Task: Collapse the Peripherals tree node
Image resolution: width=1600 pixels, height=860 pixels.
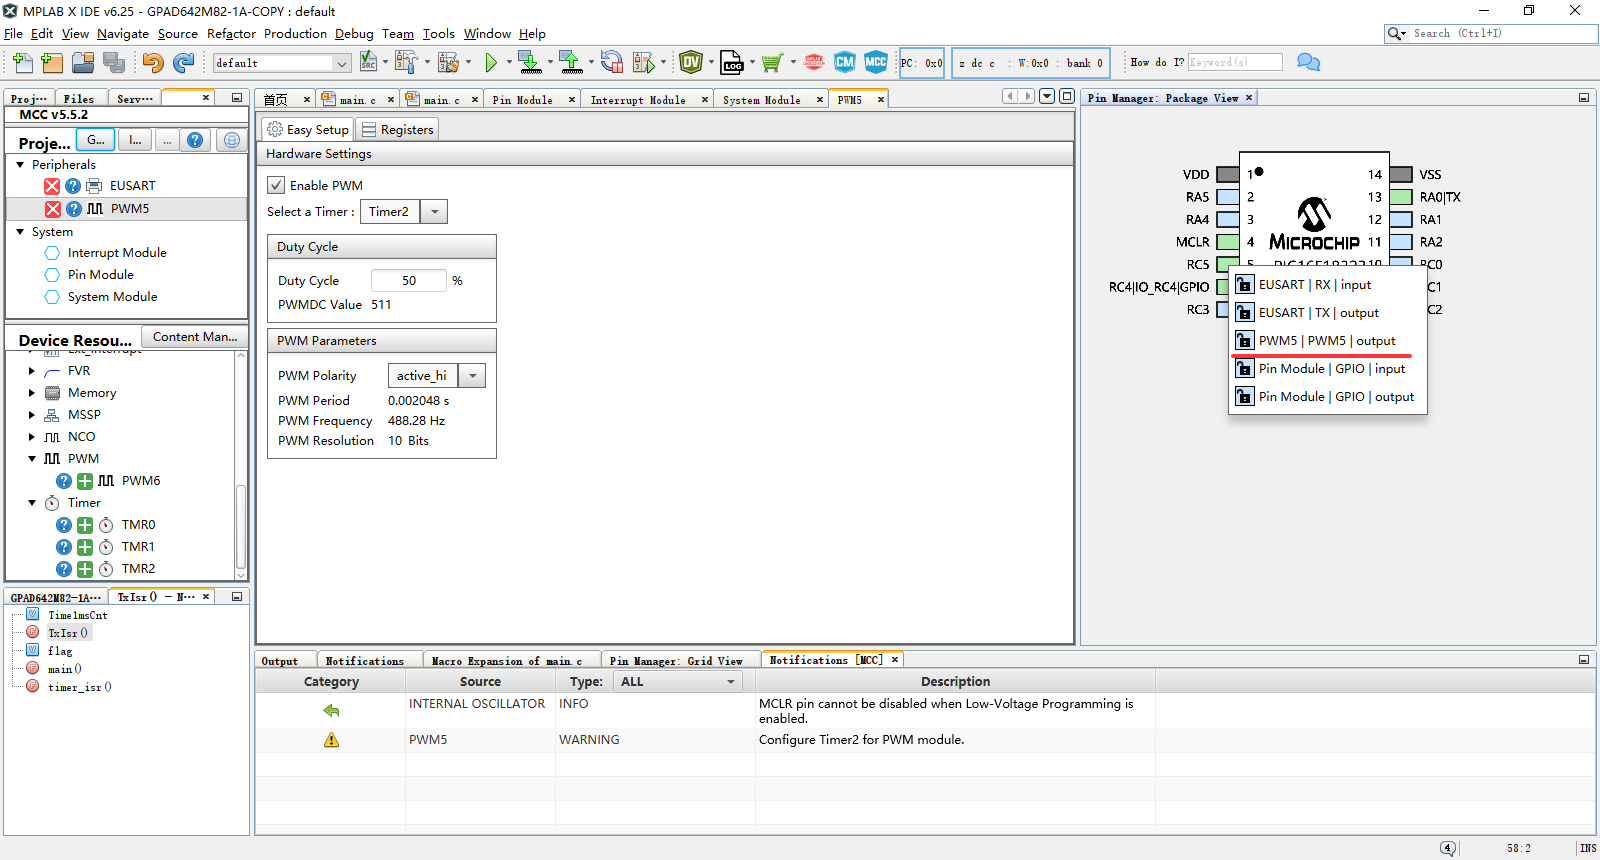Action: (20, 165)
